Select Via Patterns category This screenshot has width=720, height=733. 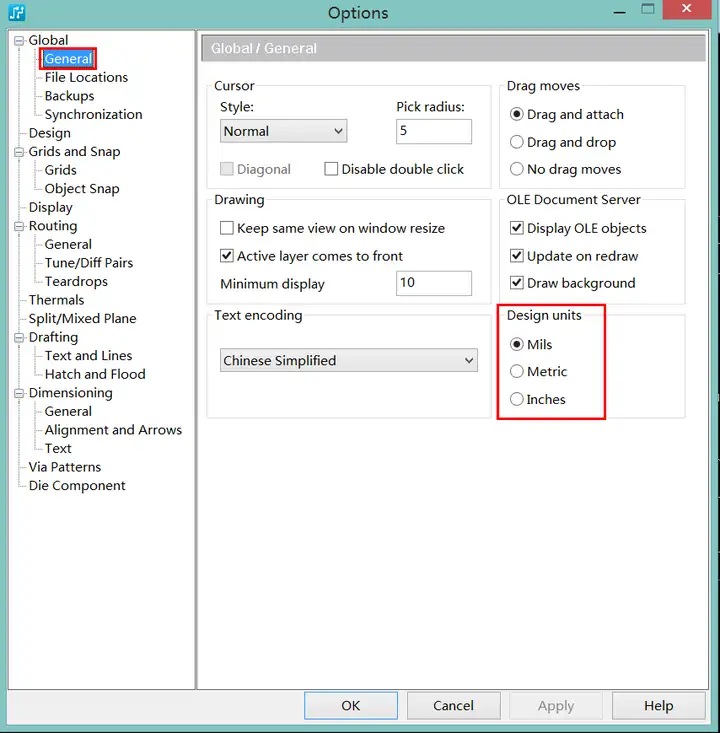point(65,467)
